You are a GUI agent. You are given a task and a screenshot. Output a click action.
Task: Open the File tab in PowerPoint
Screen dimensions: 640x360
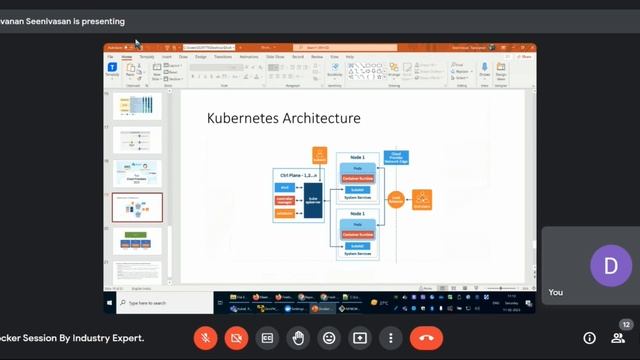point(110,57)
